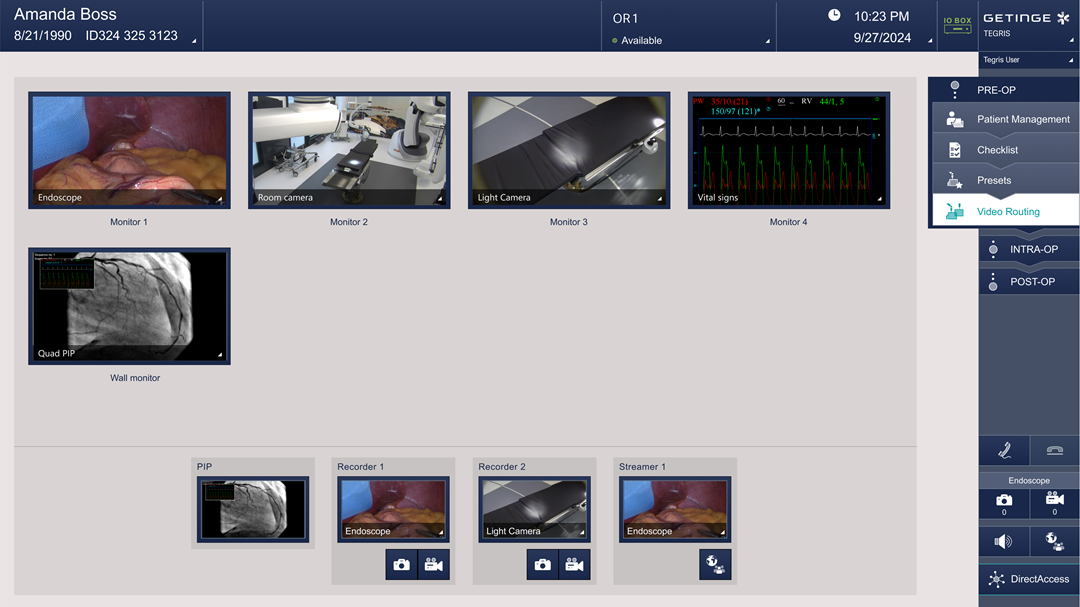This screenshot has width=1080, height=607.
Task: Select Checklist in the PRE-OP menu
Action: tap(1006, 150)
